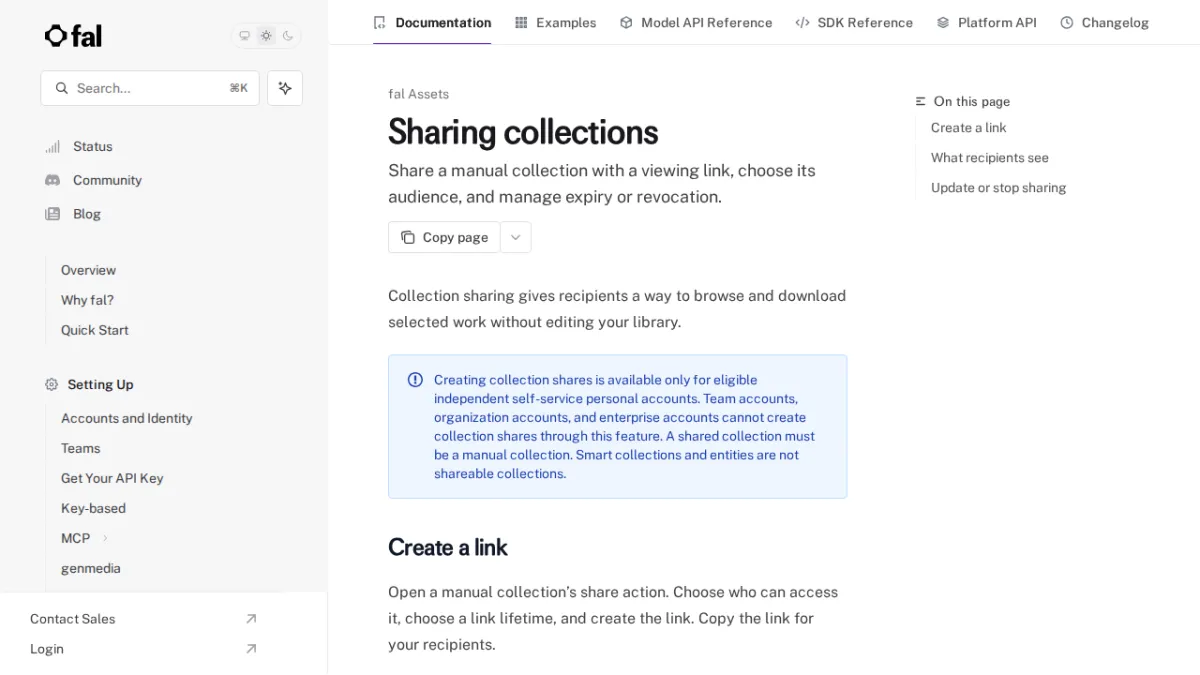The image size is (1200, 675).
Task: Switch to dark theme mode
Action: pos(288,36)
